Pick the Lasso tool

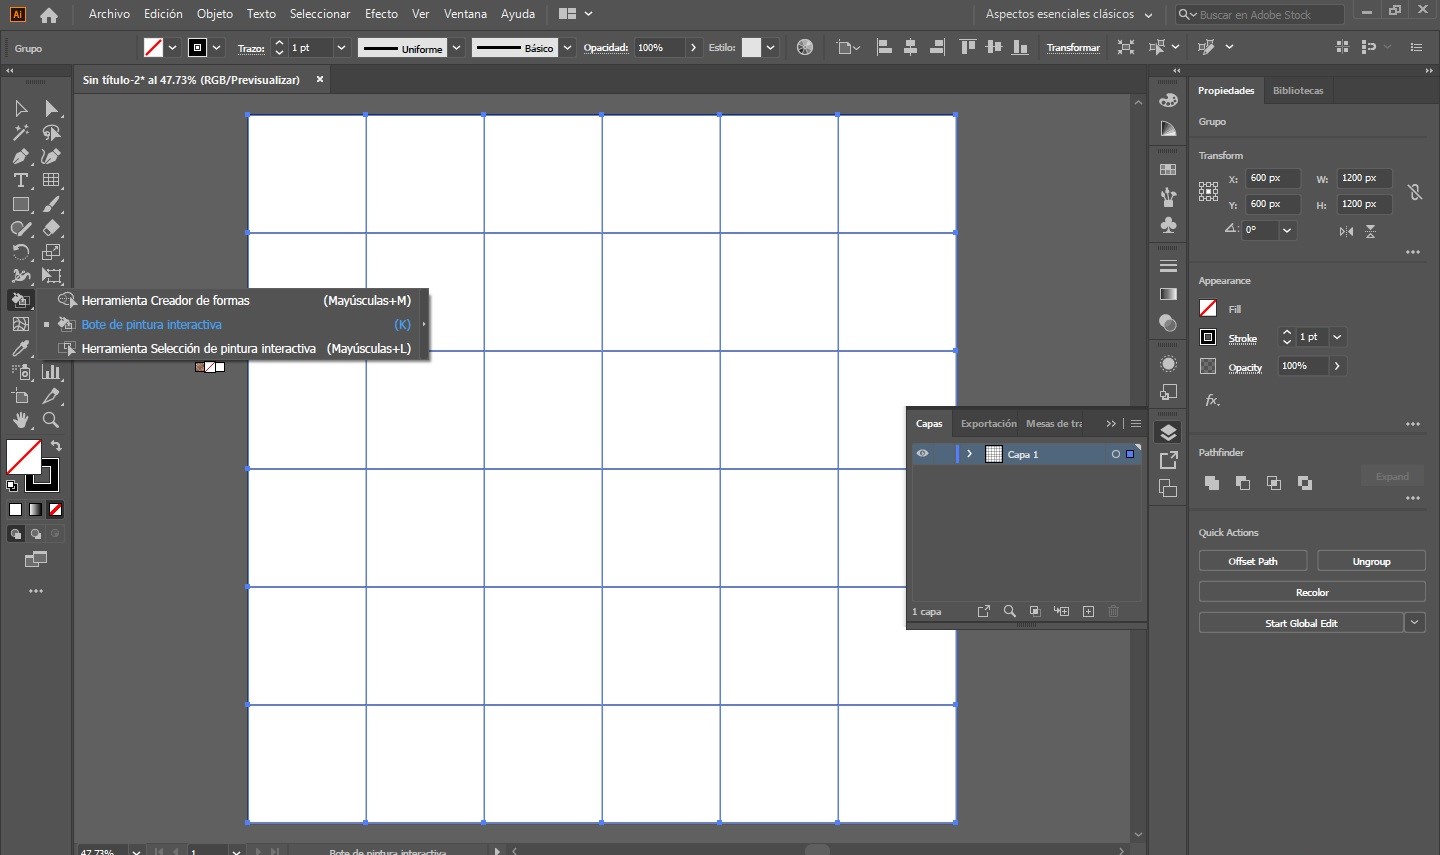point(52,132)
